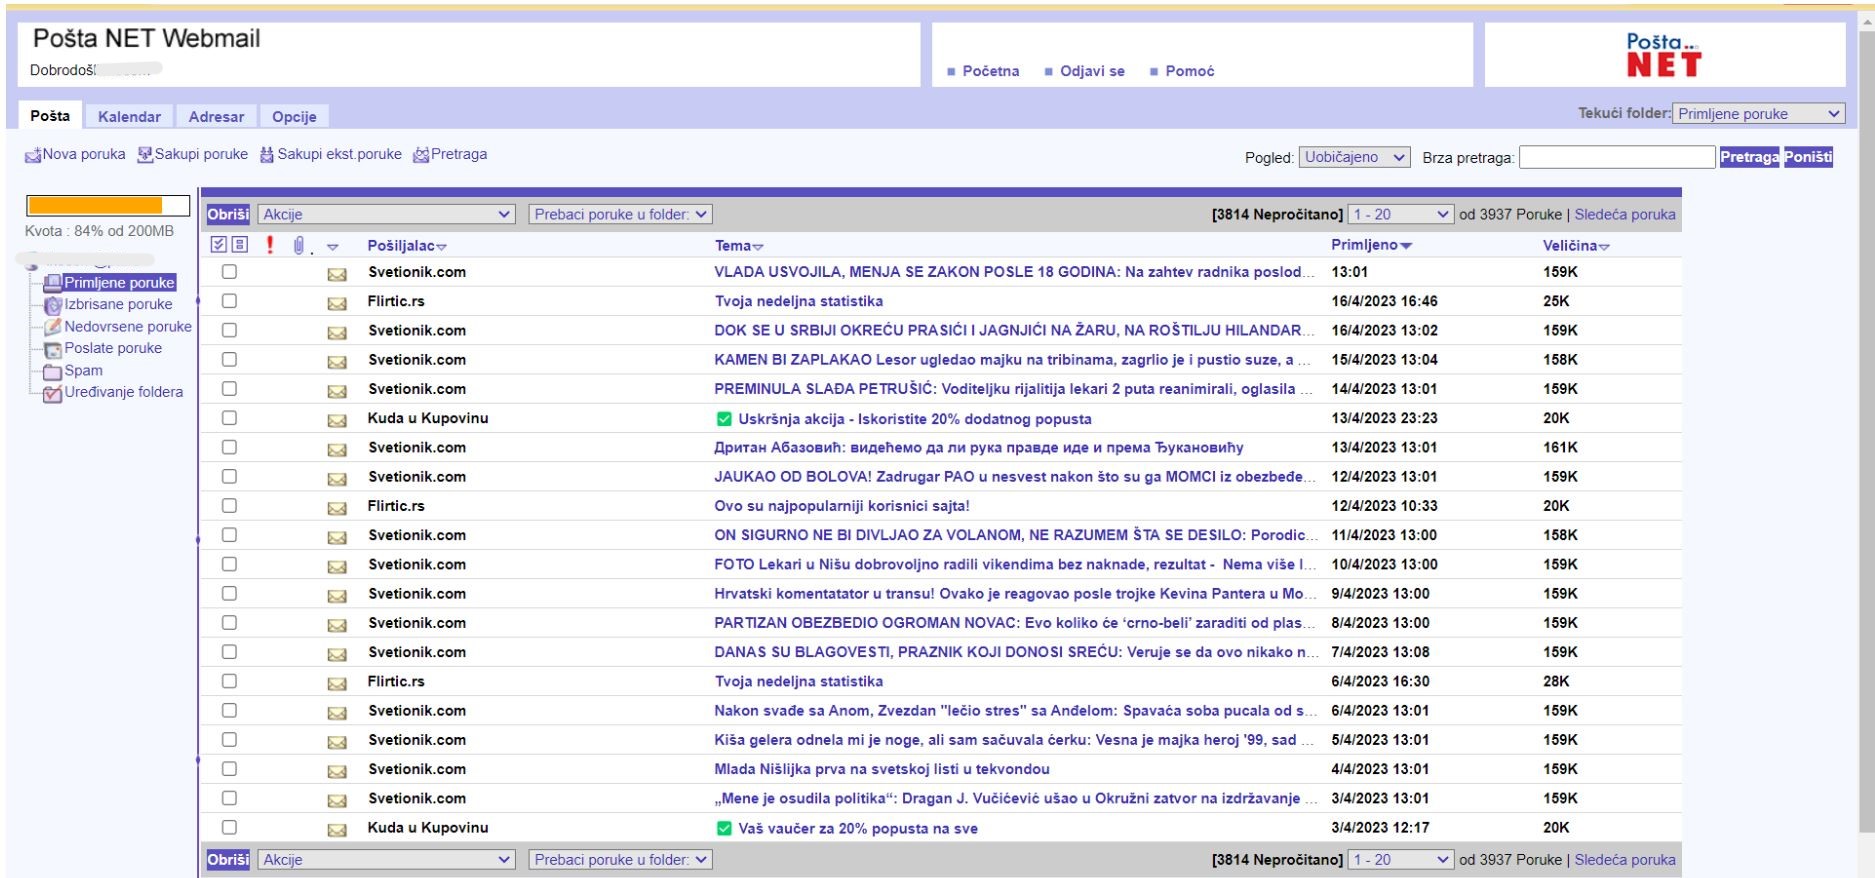Screen dimensions: 1875x878
Task: Click envelope icon of PREMINULA SLAĐA PETRUŠIĆ message
Action: (x=337, y=391)
